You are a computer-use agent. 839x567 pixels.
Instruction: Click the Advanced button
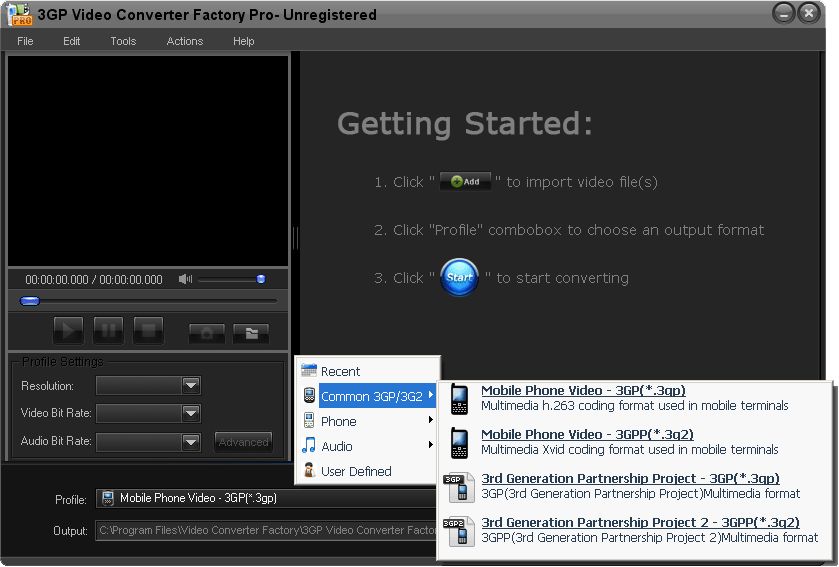243,442
